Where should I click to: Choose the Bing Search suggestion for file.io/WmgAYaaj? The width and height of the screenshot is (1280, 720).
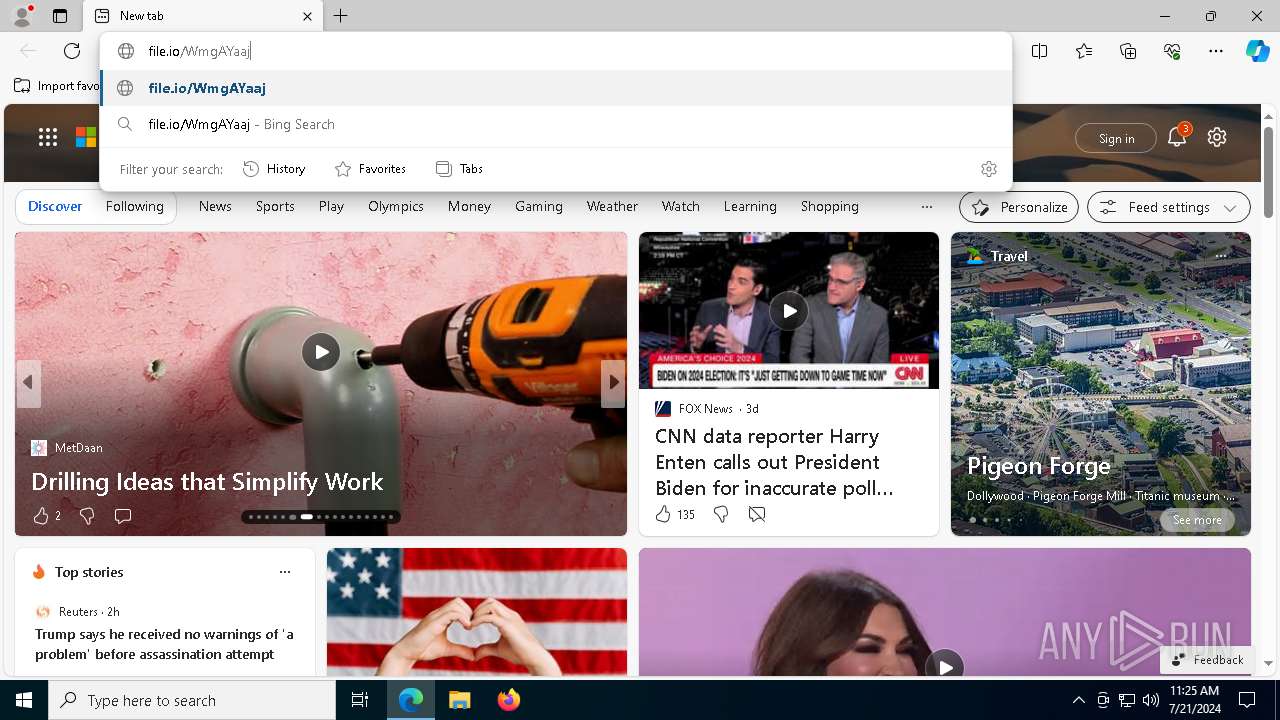[556, 124]
